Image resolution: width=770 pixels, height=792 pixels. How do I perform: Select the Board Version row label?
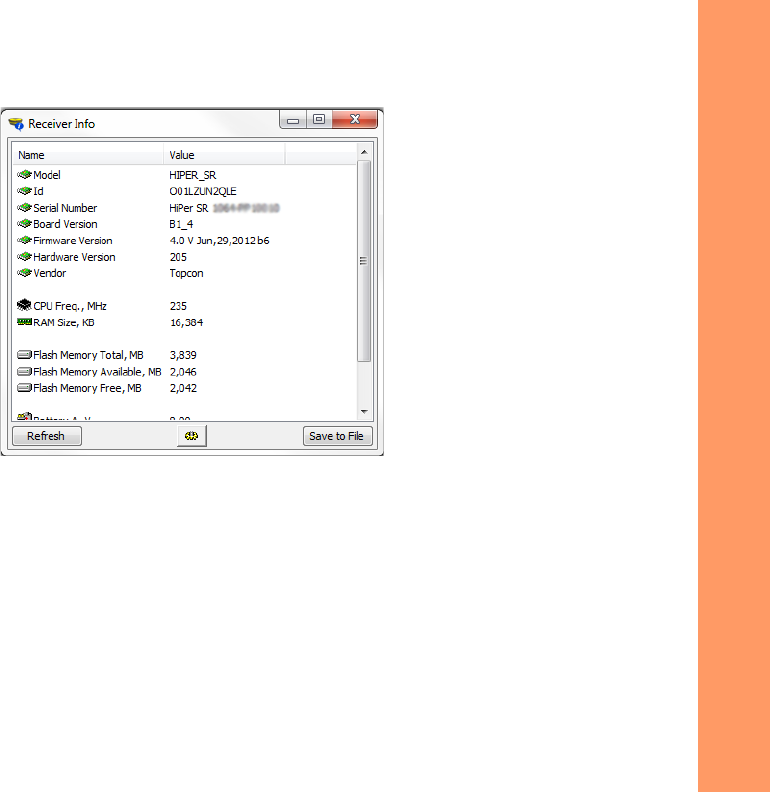click(x=65, y=224)
